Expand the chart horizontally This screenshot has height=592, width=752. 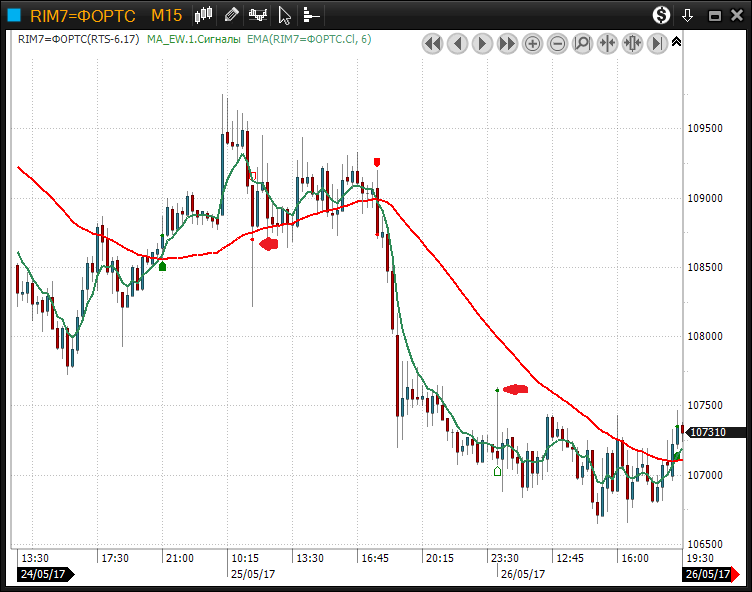(x=632, y=43)
